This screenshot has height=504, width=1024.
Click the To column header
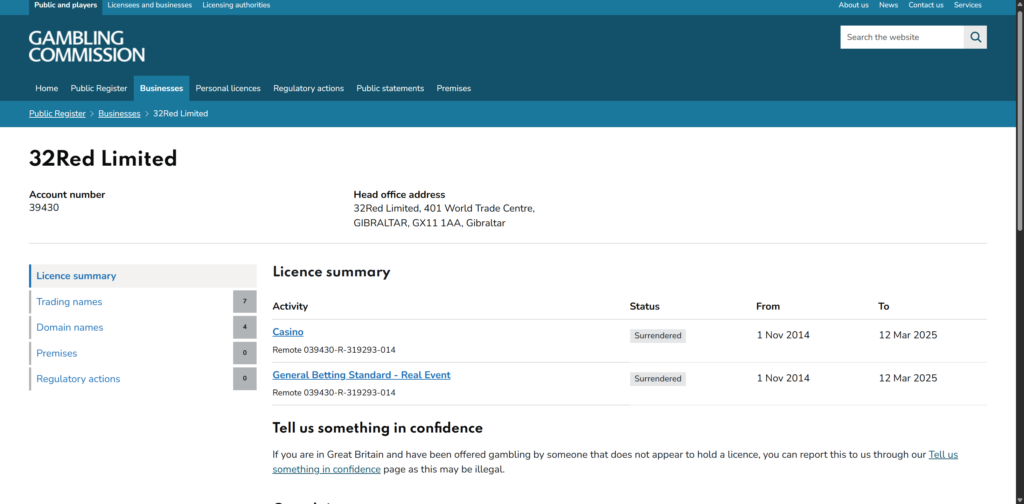pyautogui.click(x=884, y=306)
